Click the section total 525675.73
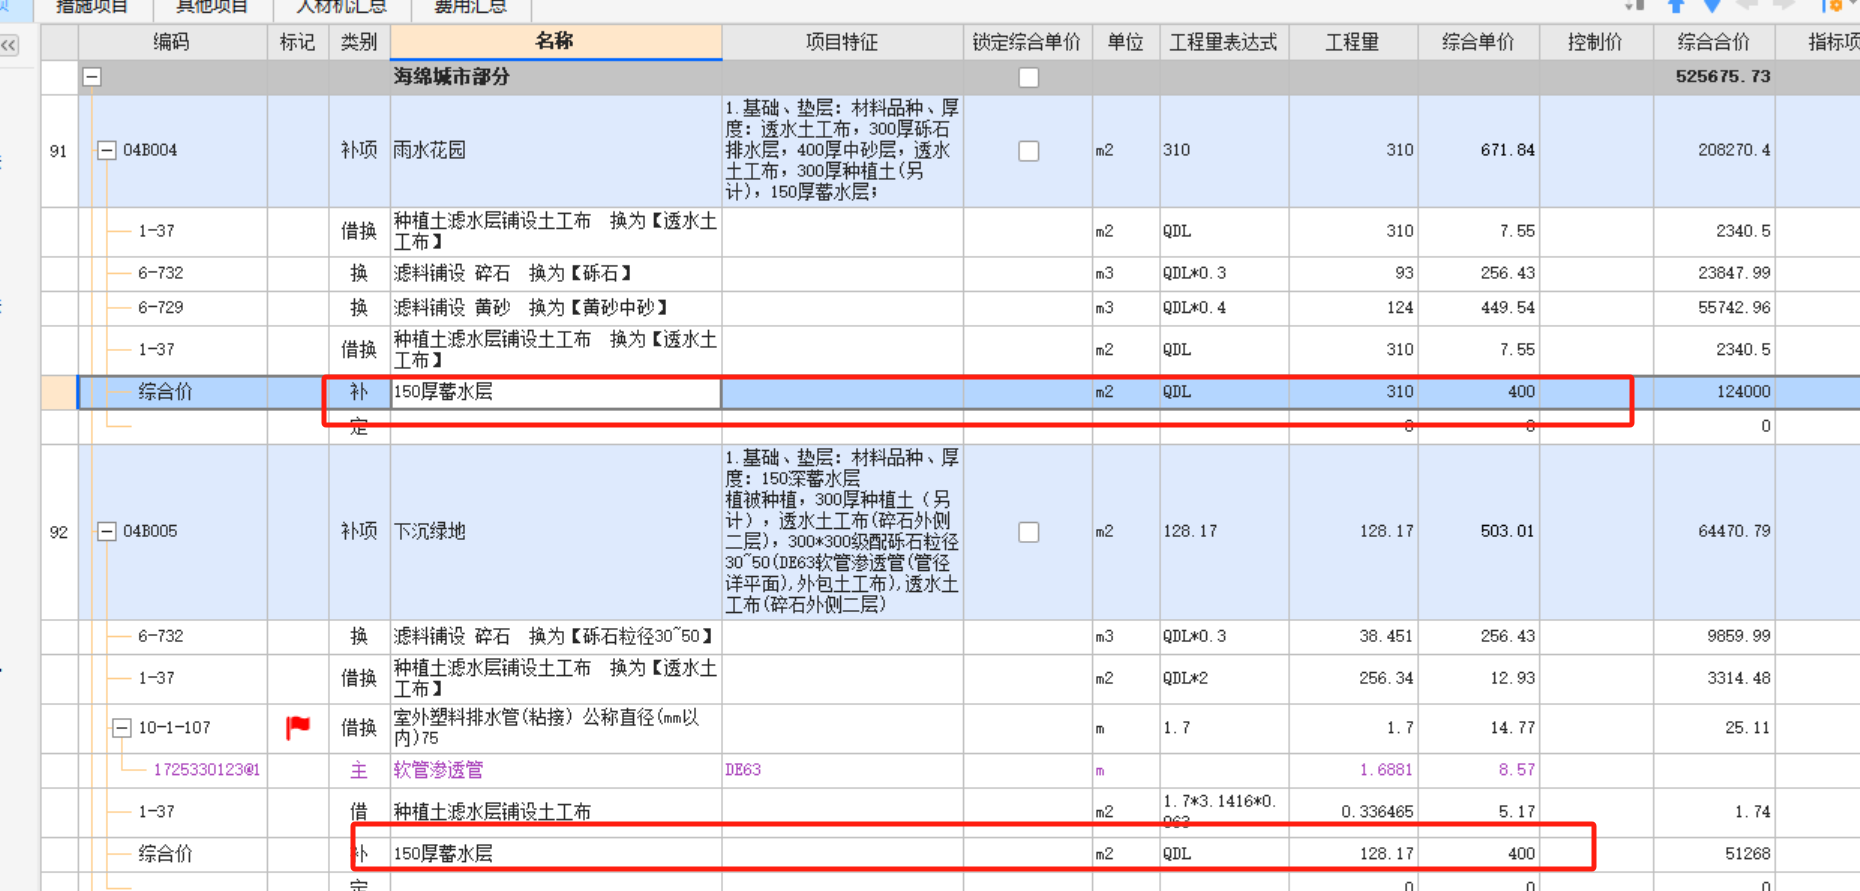Viewport: 1860px width, 891px height. point(1722,77)
